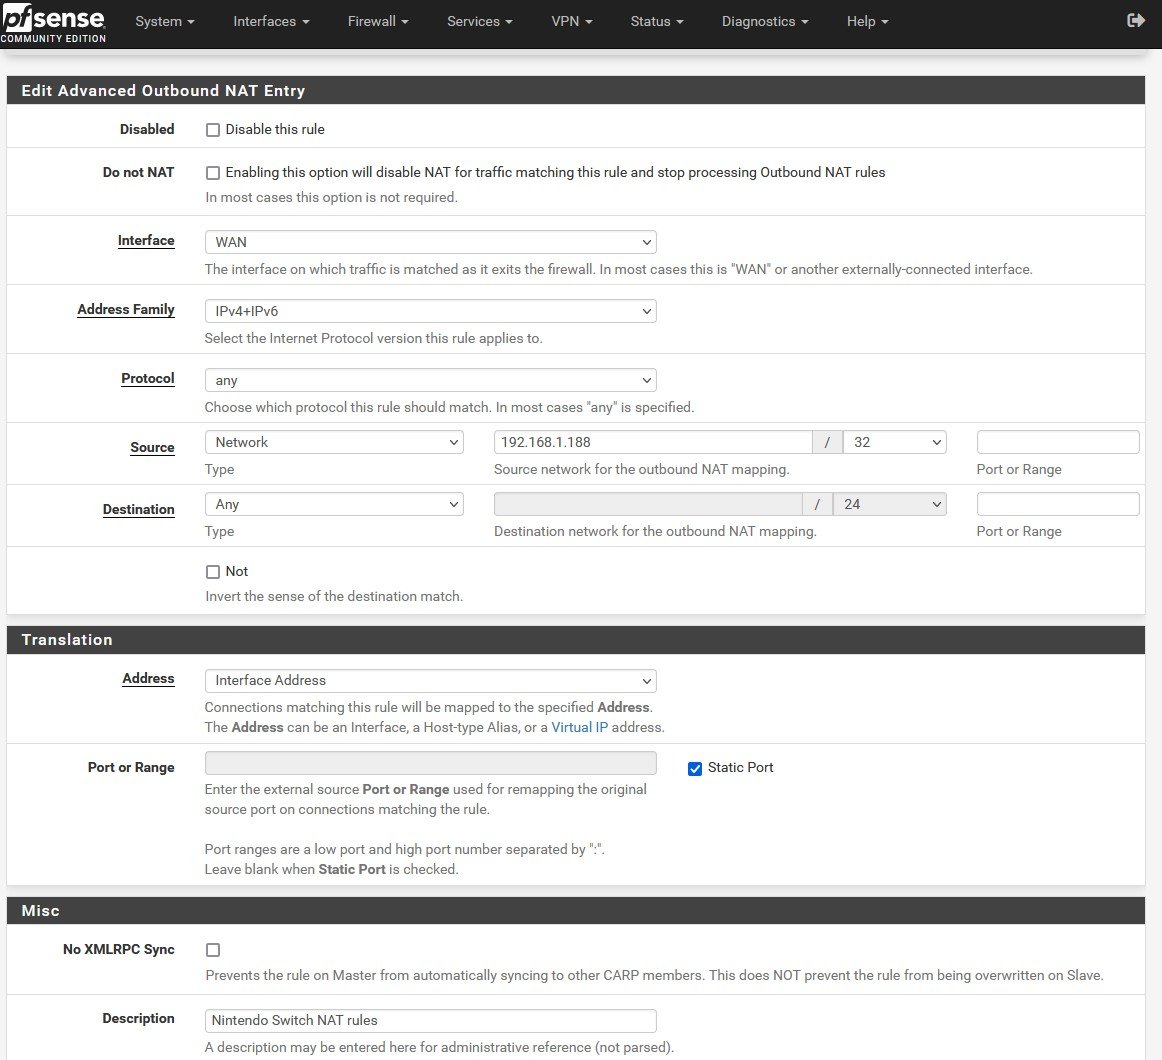Screen dimensions: 1162x1060
Task: Click the Source network address field
Action: pyautogui.click(x=652, y=442)
